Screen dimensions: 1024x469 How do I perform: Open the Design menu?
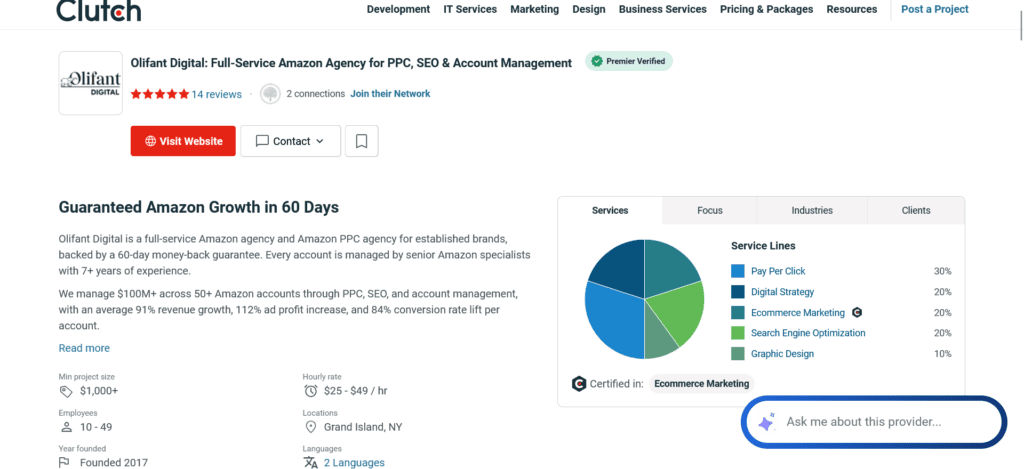tap(589, 9)
